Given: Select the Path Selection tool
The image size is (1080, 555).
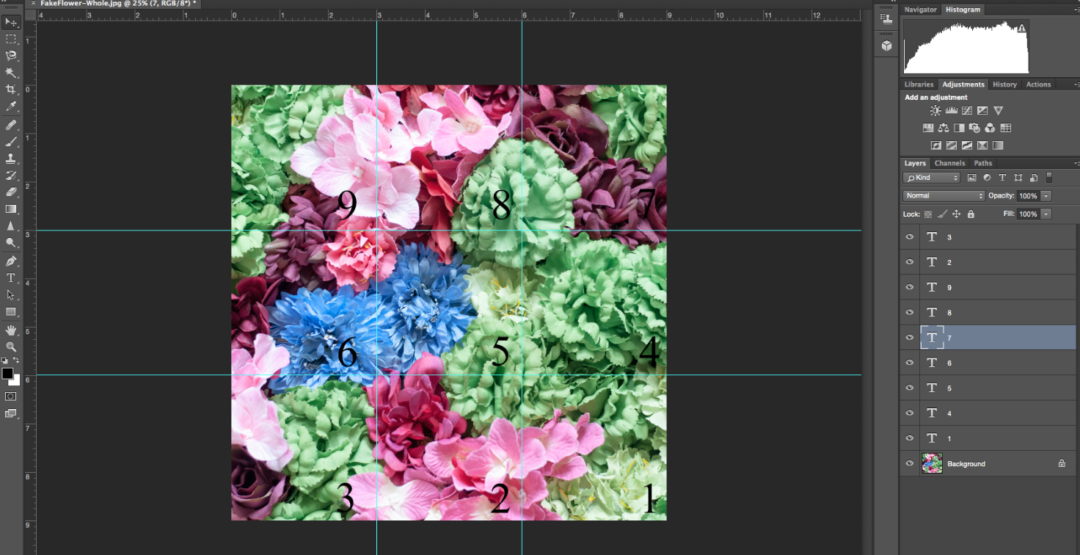Looking at the screenshot, I should [11, 295].
